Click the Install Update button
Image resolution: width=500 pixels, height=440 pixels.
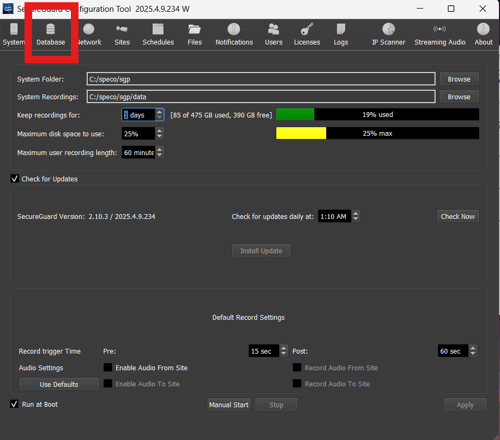pos(261,251)
